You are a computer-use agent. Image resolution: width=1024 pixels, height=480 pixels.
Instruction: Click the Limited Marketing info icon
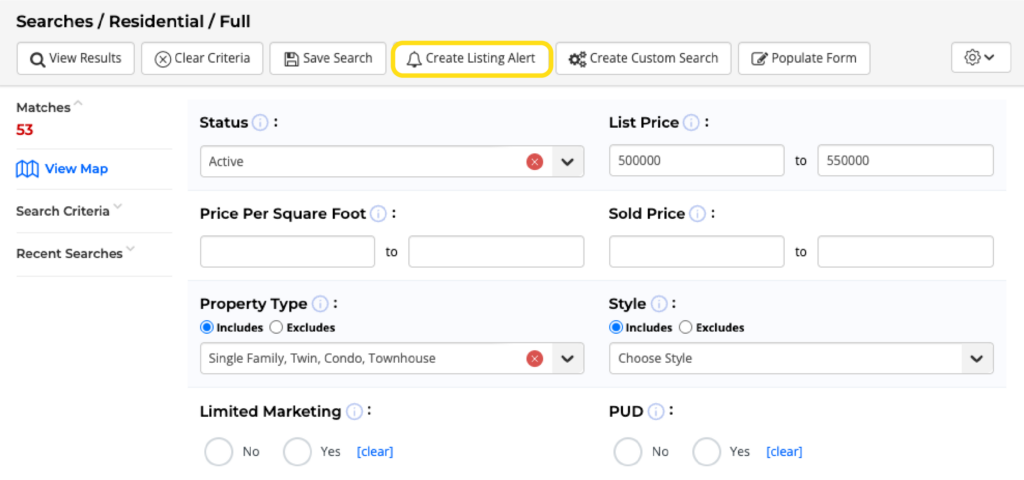(354, 411)
